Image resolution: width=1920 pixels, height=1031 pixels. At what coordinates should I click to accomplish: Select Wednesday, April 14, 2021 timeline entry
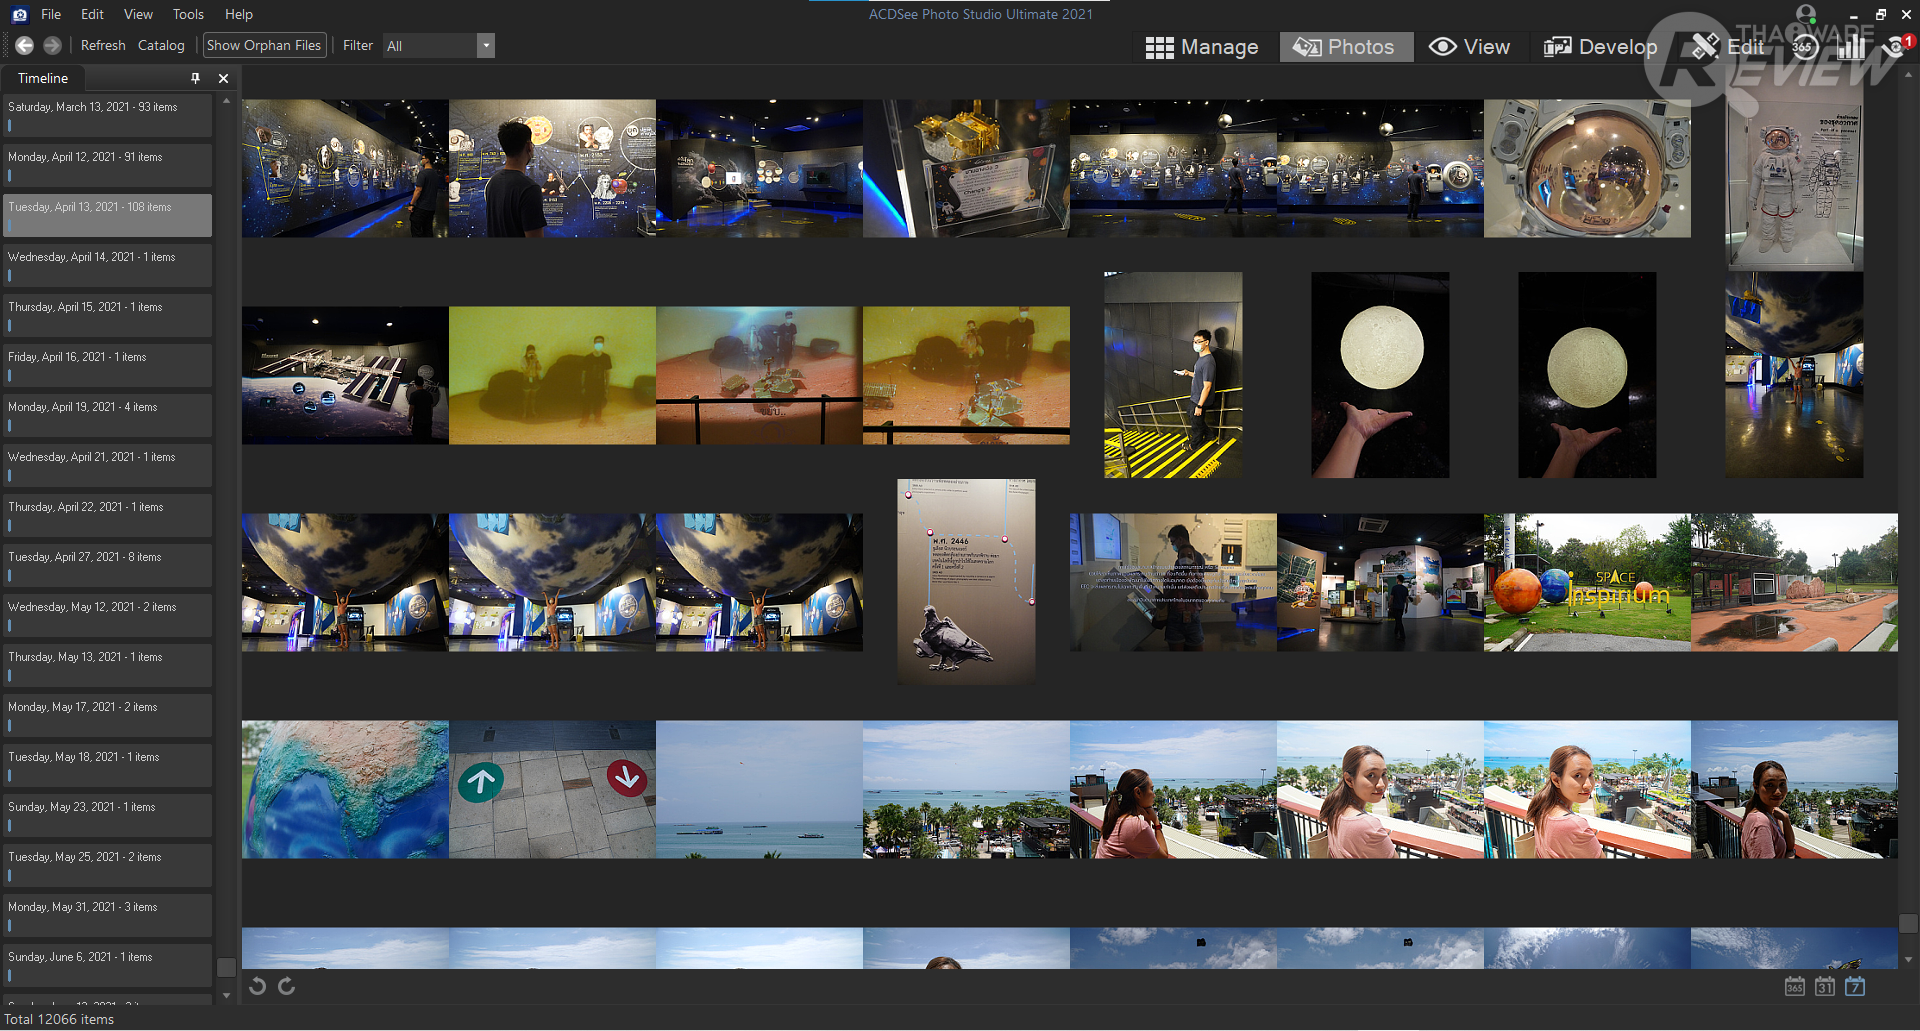coord(108,265)
